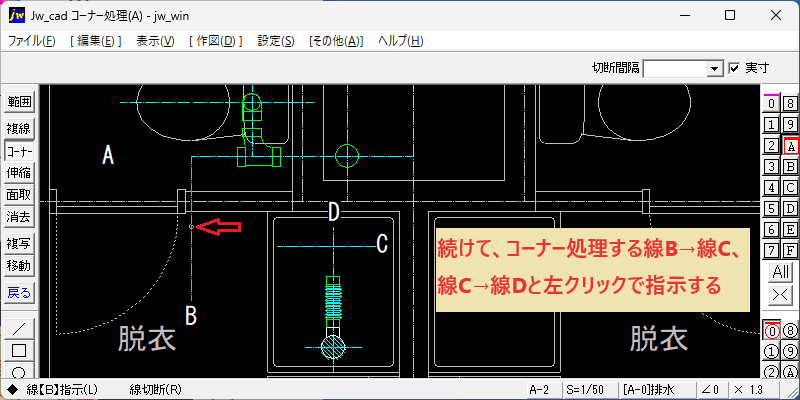Toggle circled layer 8

coord(790,331)
